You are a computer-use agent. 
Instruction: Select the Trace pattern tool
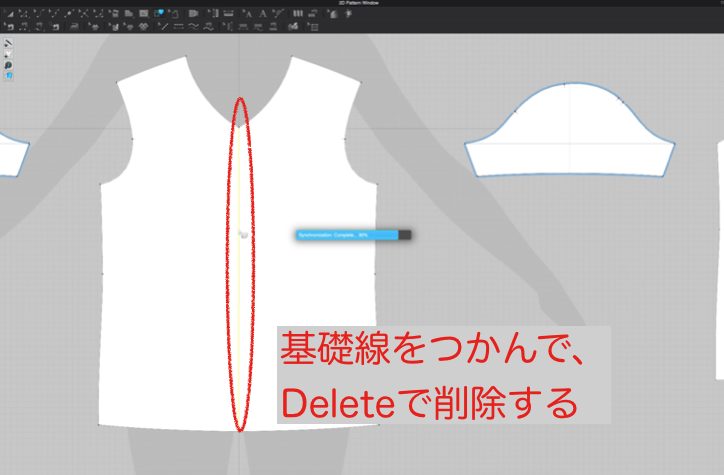tap(174, 14)
